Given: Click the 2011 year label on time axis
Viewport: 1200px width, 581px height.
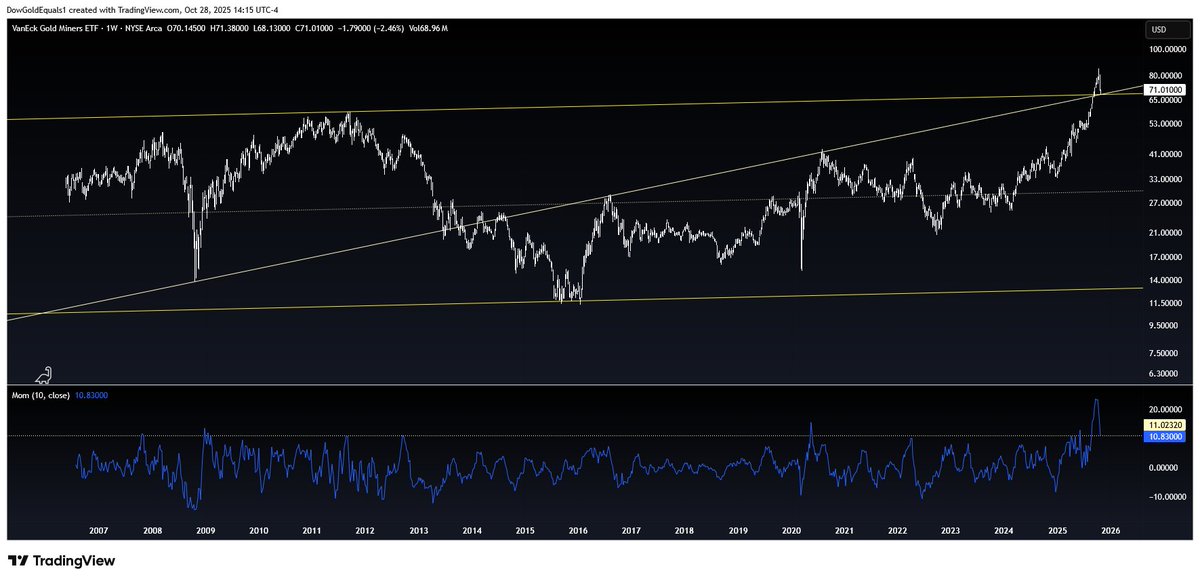Looking at the screenshot, I should [x=312, y=531].
